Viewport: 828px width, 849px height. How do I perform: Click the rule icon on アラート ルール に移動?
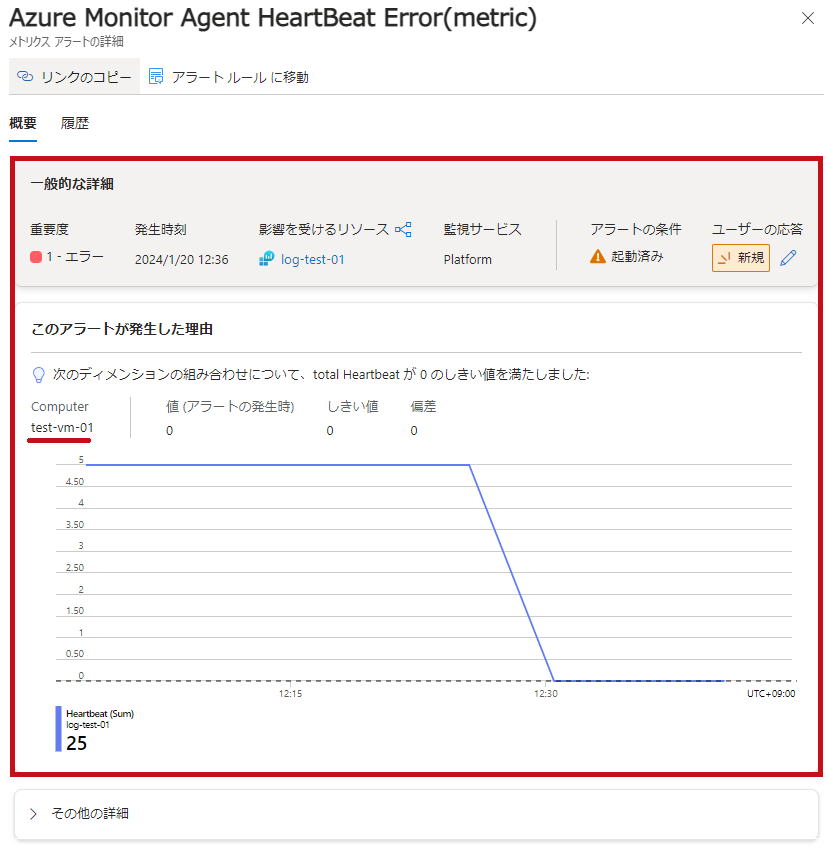point(156,76)
